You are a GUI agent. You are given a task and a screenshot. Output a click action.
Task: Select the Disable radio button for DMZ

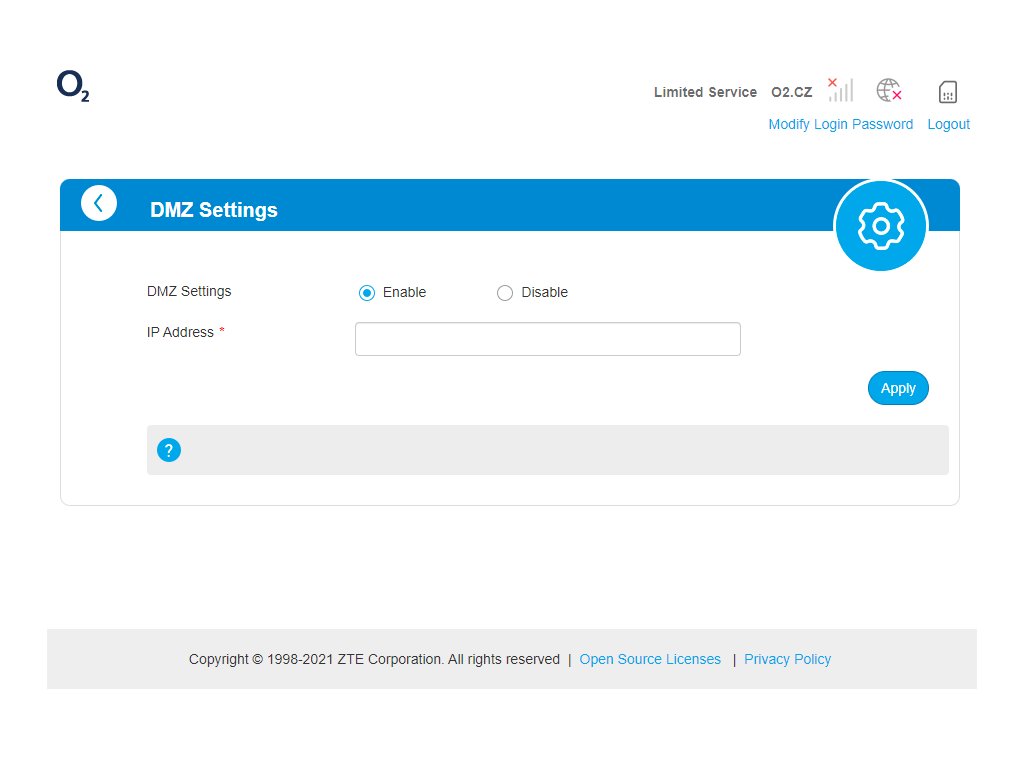(505, 293)
